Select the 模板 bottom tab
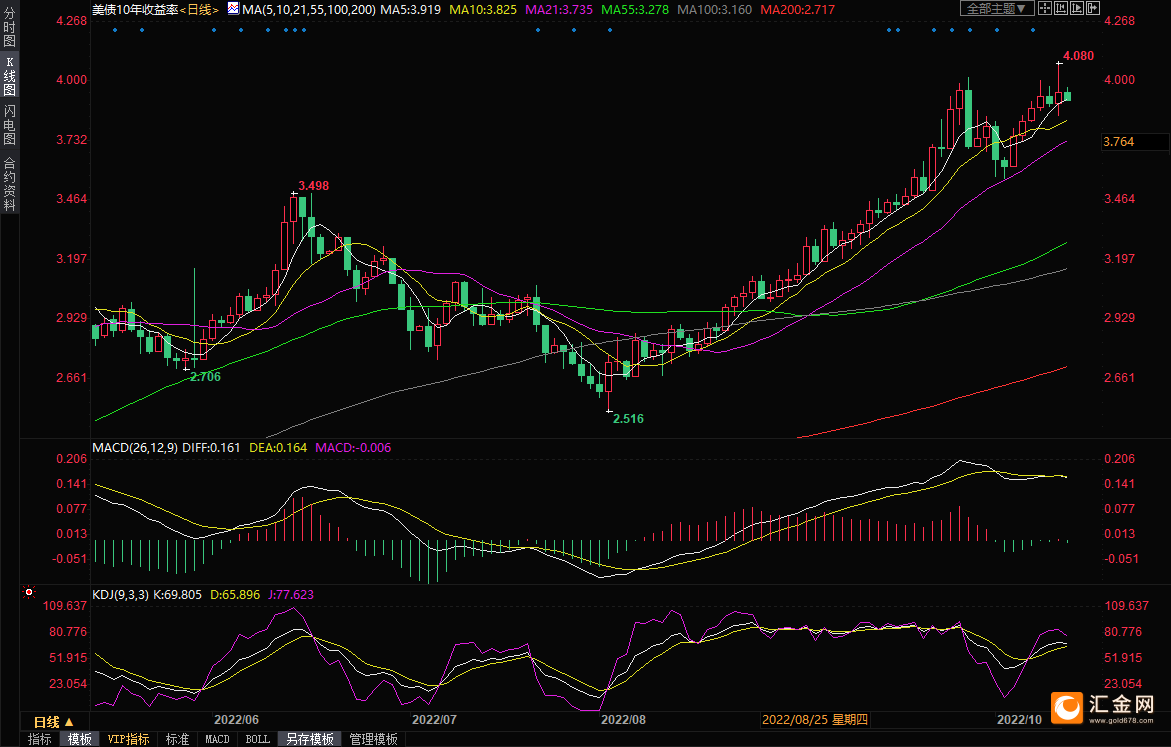Viewport: 1171px width, 747px height. coord(80,739)
